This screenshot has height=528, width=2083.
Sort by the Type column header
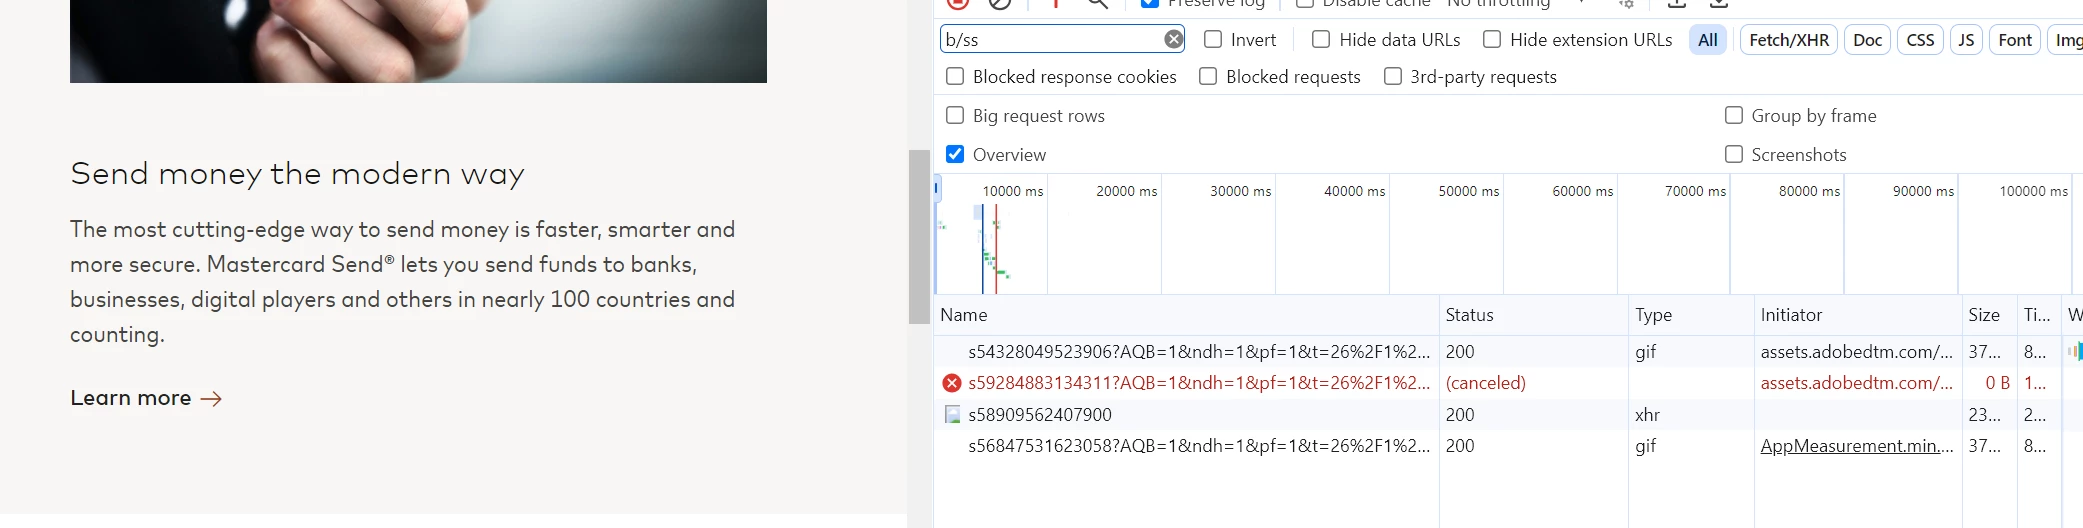click(x=1691, y=315)
